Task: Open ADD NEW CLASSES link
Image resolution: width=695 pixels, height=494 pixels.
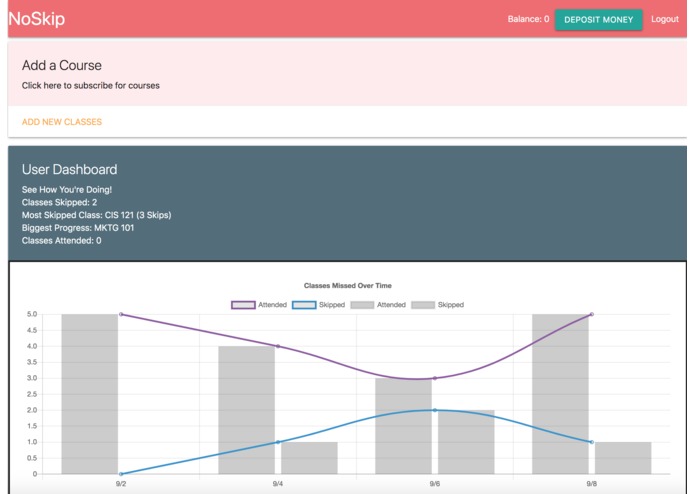Action: pyautogui.click(x=62, y=122)
